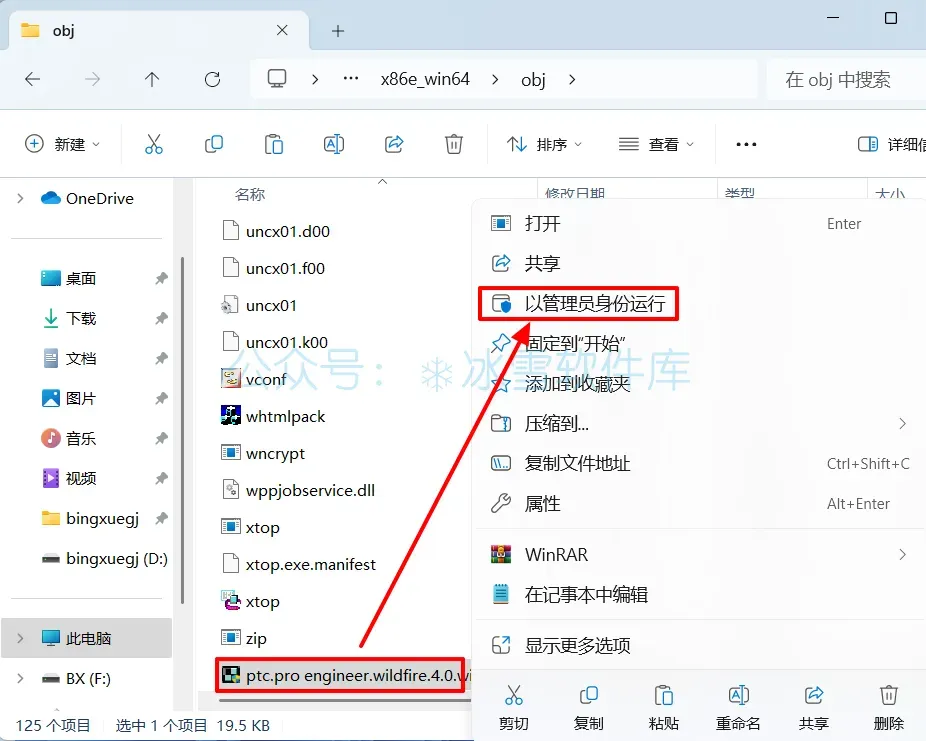
Task: Close the obj tab
Action: click(282, 30)
